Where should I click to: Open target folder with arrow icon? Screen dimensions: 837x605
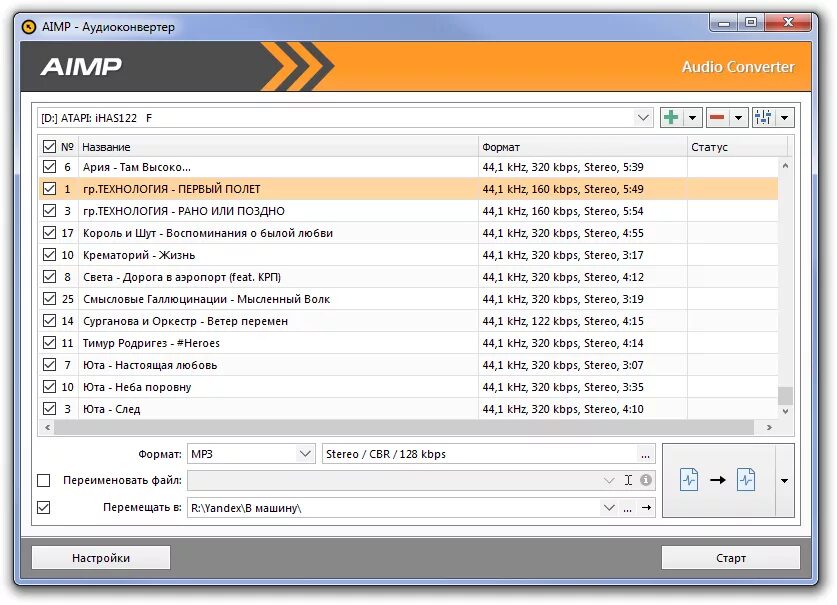click(646, 508)
